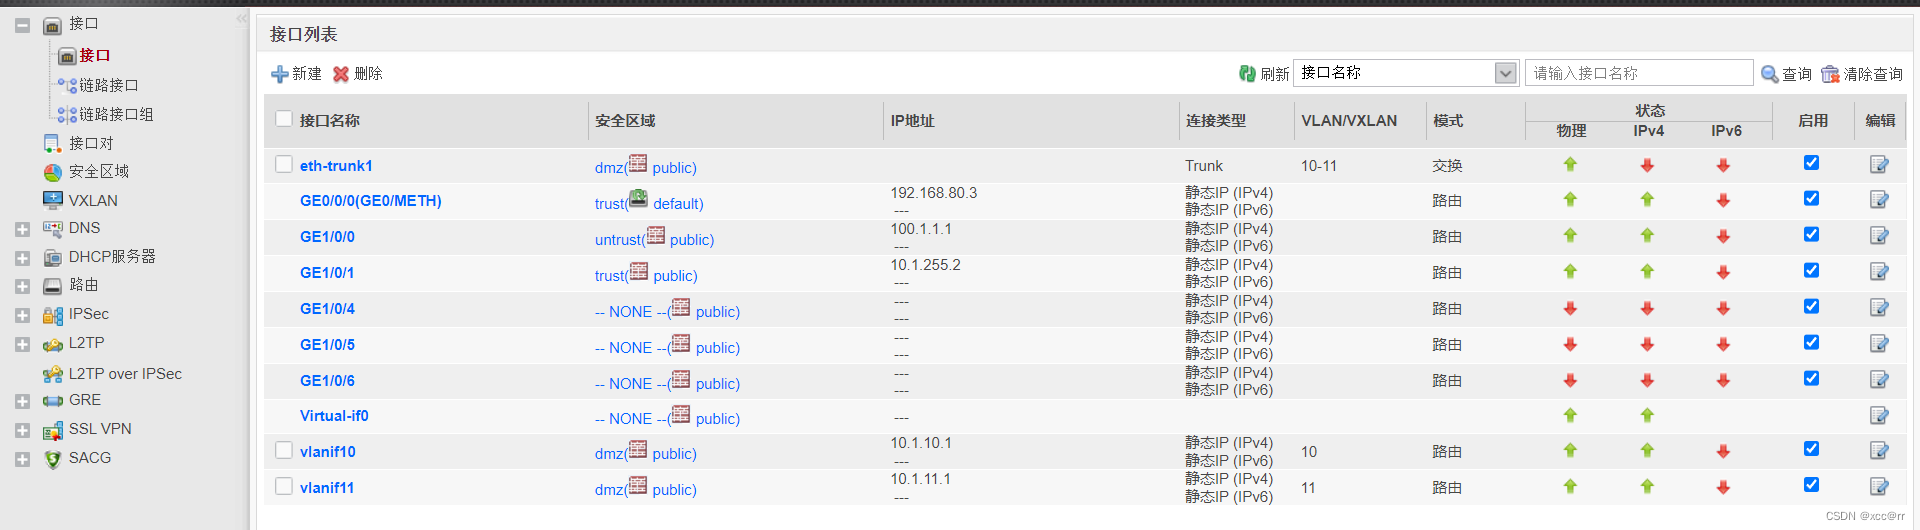Click the 删除 red cross icon
This screenshot has width=1920, height=530.
coord(341,74)
